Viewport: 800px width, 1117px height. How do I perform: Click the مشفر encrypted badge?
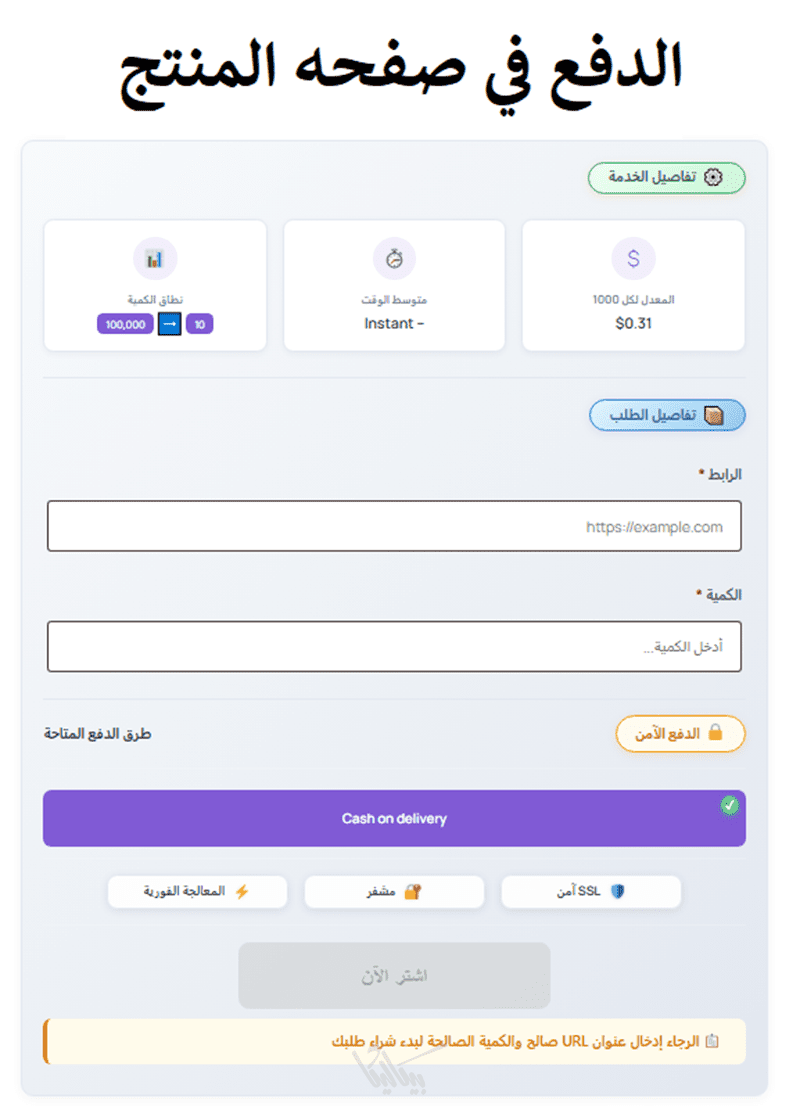[x=394, y=892]
